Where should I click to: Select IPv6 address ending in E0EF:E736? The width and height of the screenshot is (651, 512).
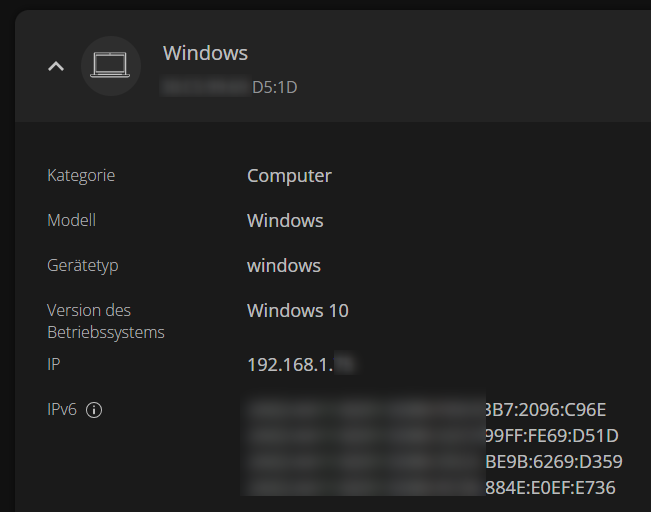[430, 488]
